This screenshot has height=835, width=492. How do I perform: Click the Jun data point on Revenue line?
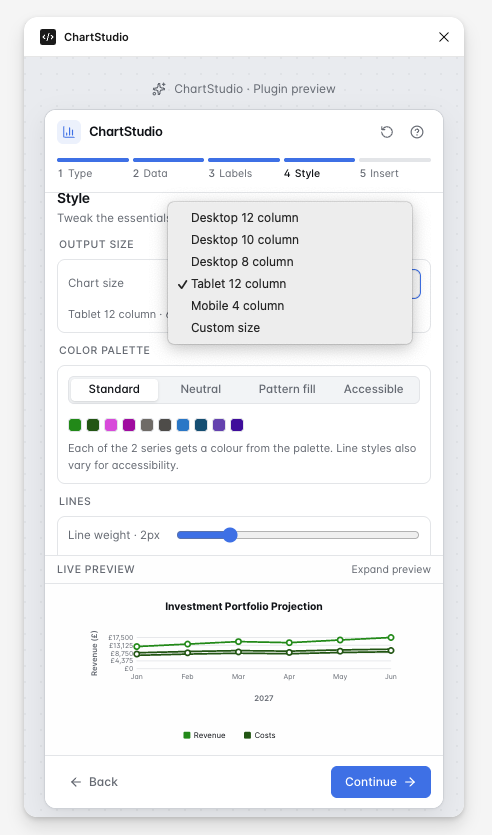click(x=391, y=637)
